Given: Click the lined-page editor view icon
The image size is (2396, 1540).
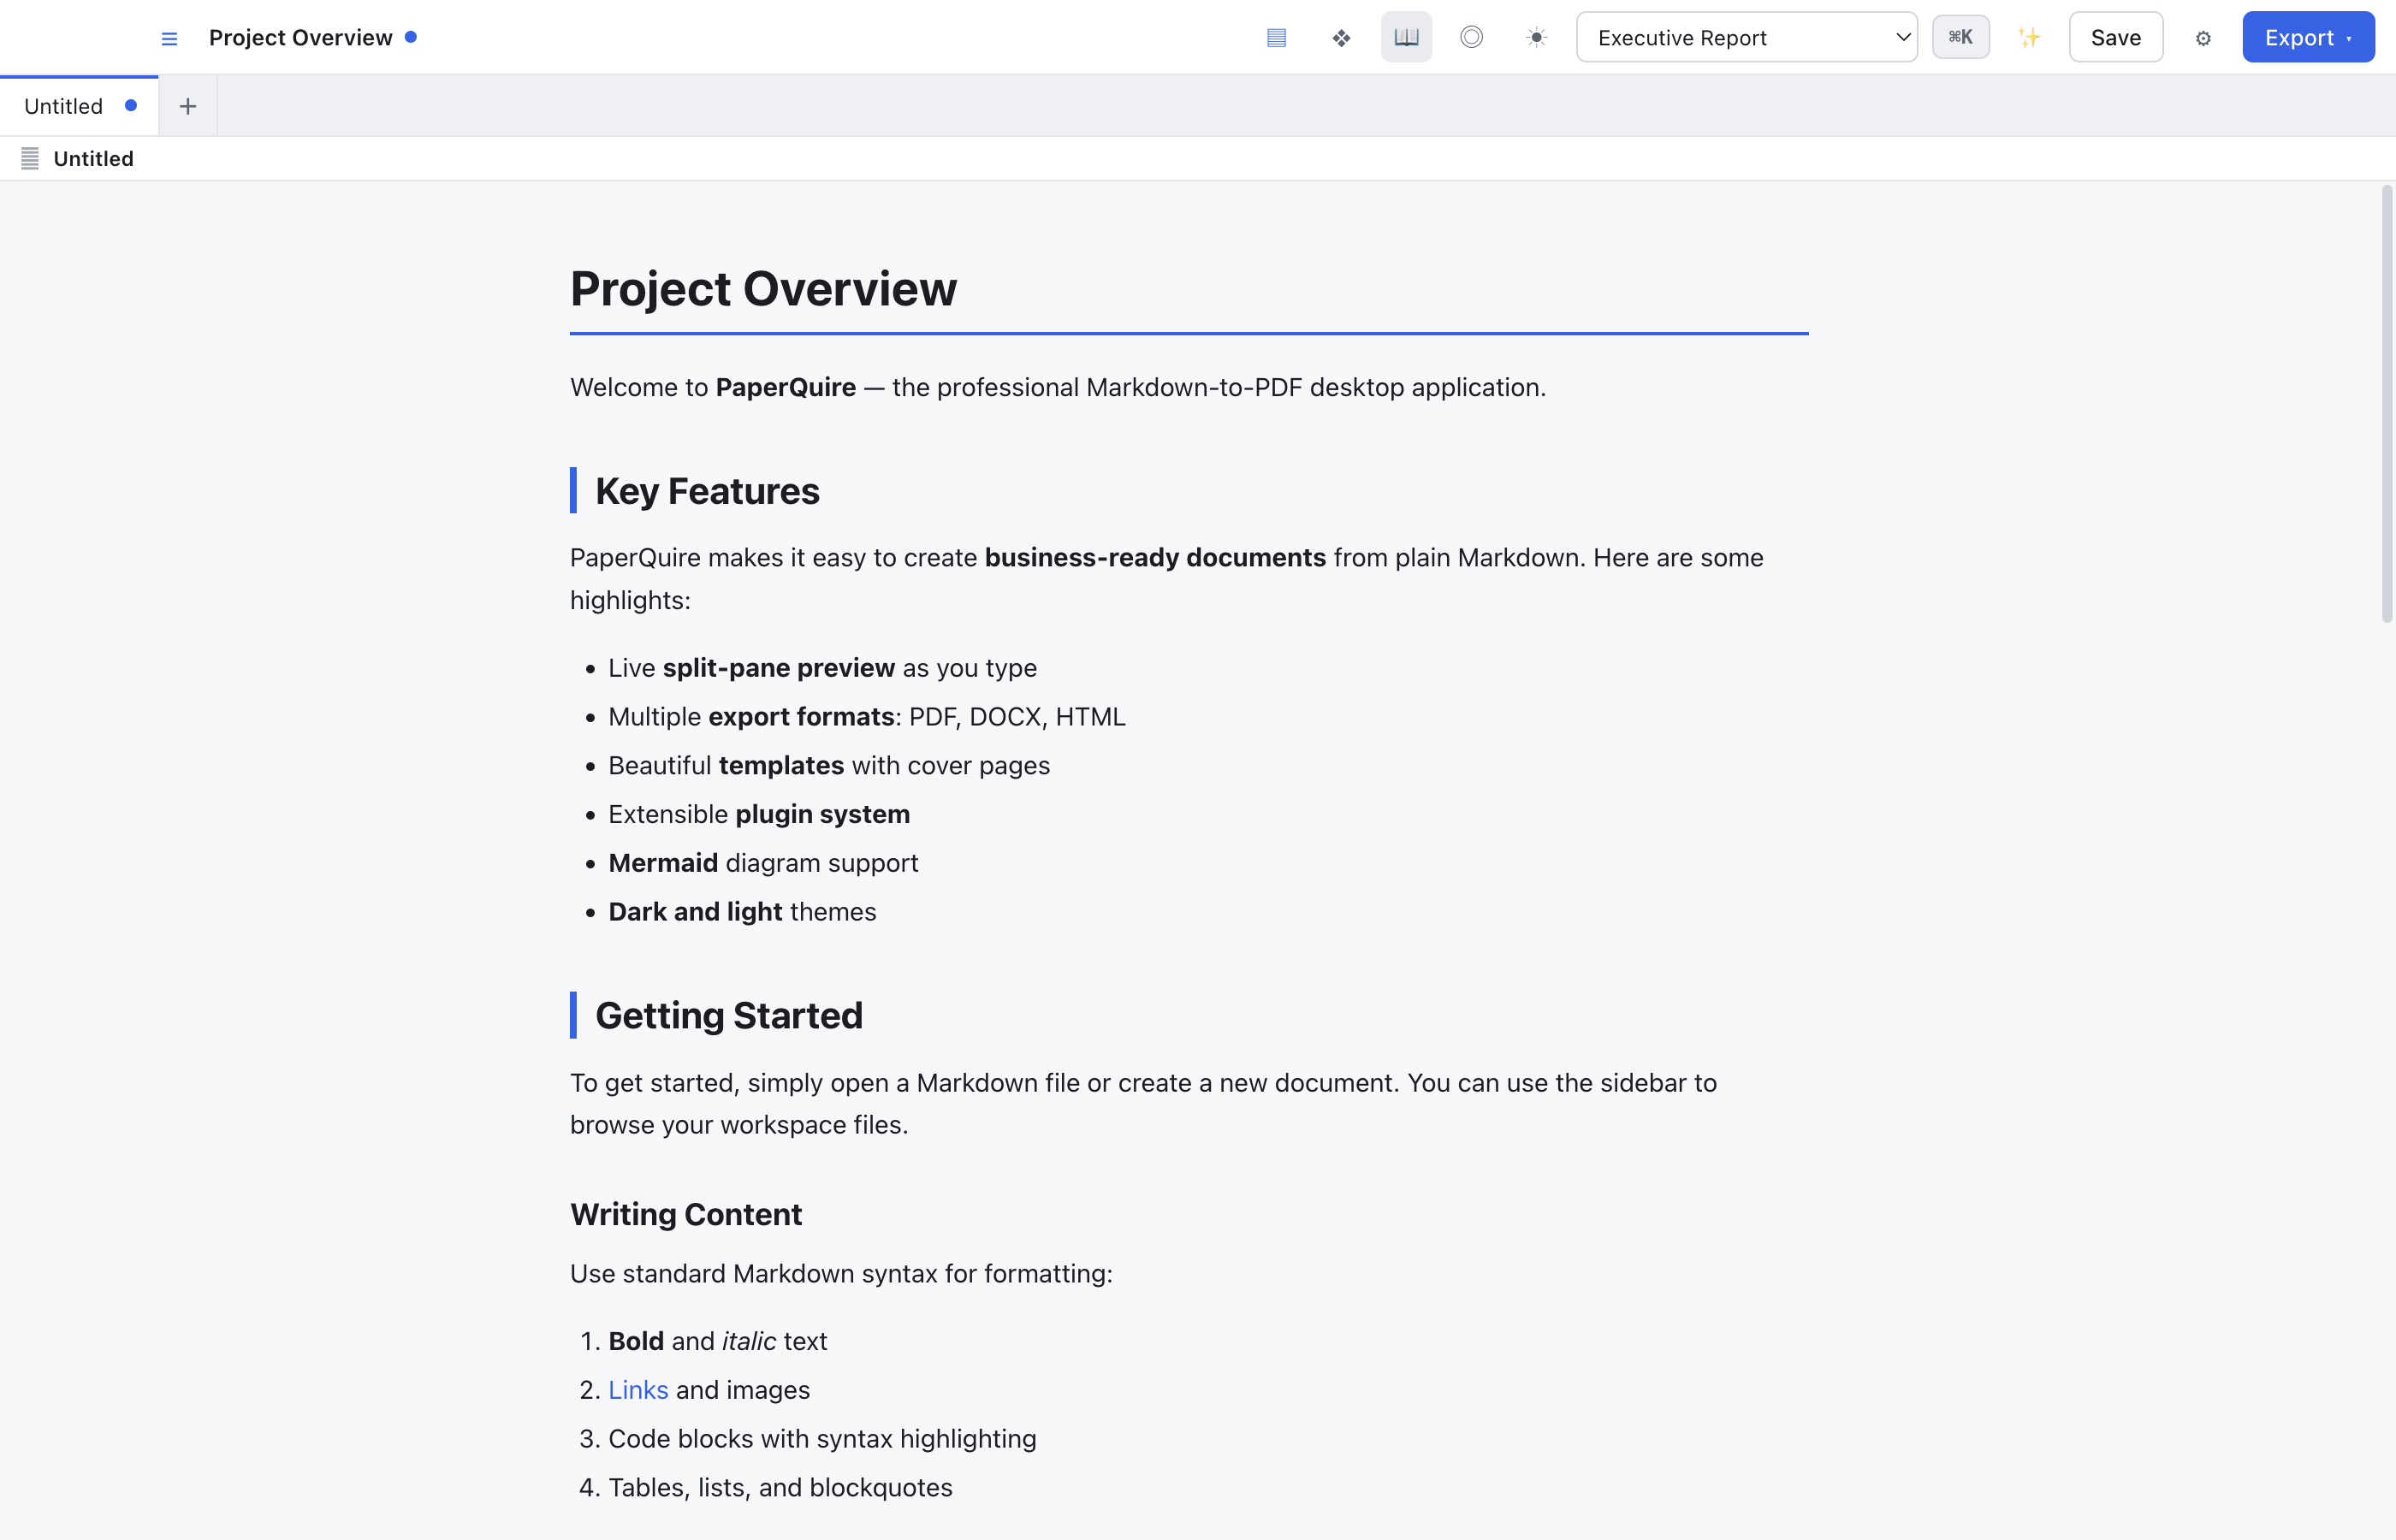Looking at the screenshot, I should pos(1276,38).
